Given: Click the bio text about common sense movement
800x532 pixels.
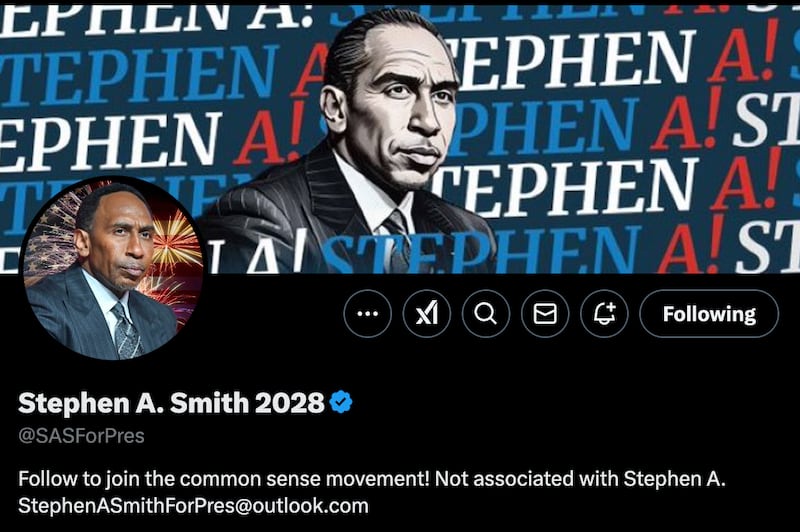Looking at the screenshot, I should (224, 478).
